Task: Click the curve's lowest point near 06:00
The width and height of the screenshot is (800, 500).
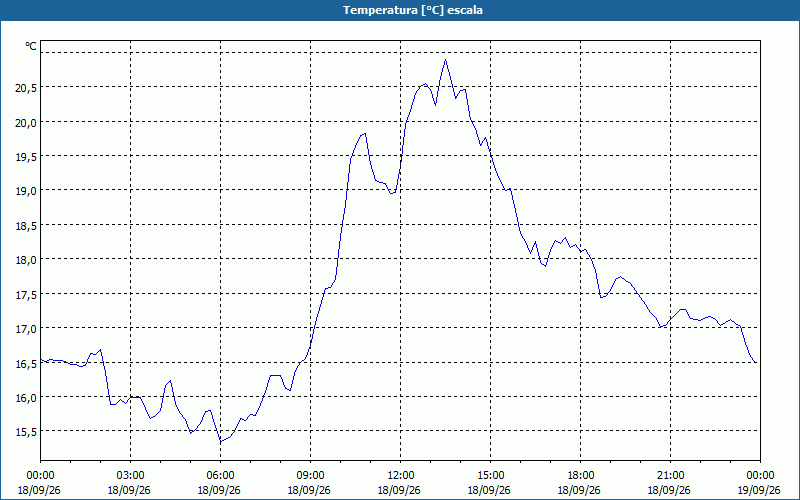Action: [221, 441]
